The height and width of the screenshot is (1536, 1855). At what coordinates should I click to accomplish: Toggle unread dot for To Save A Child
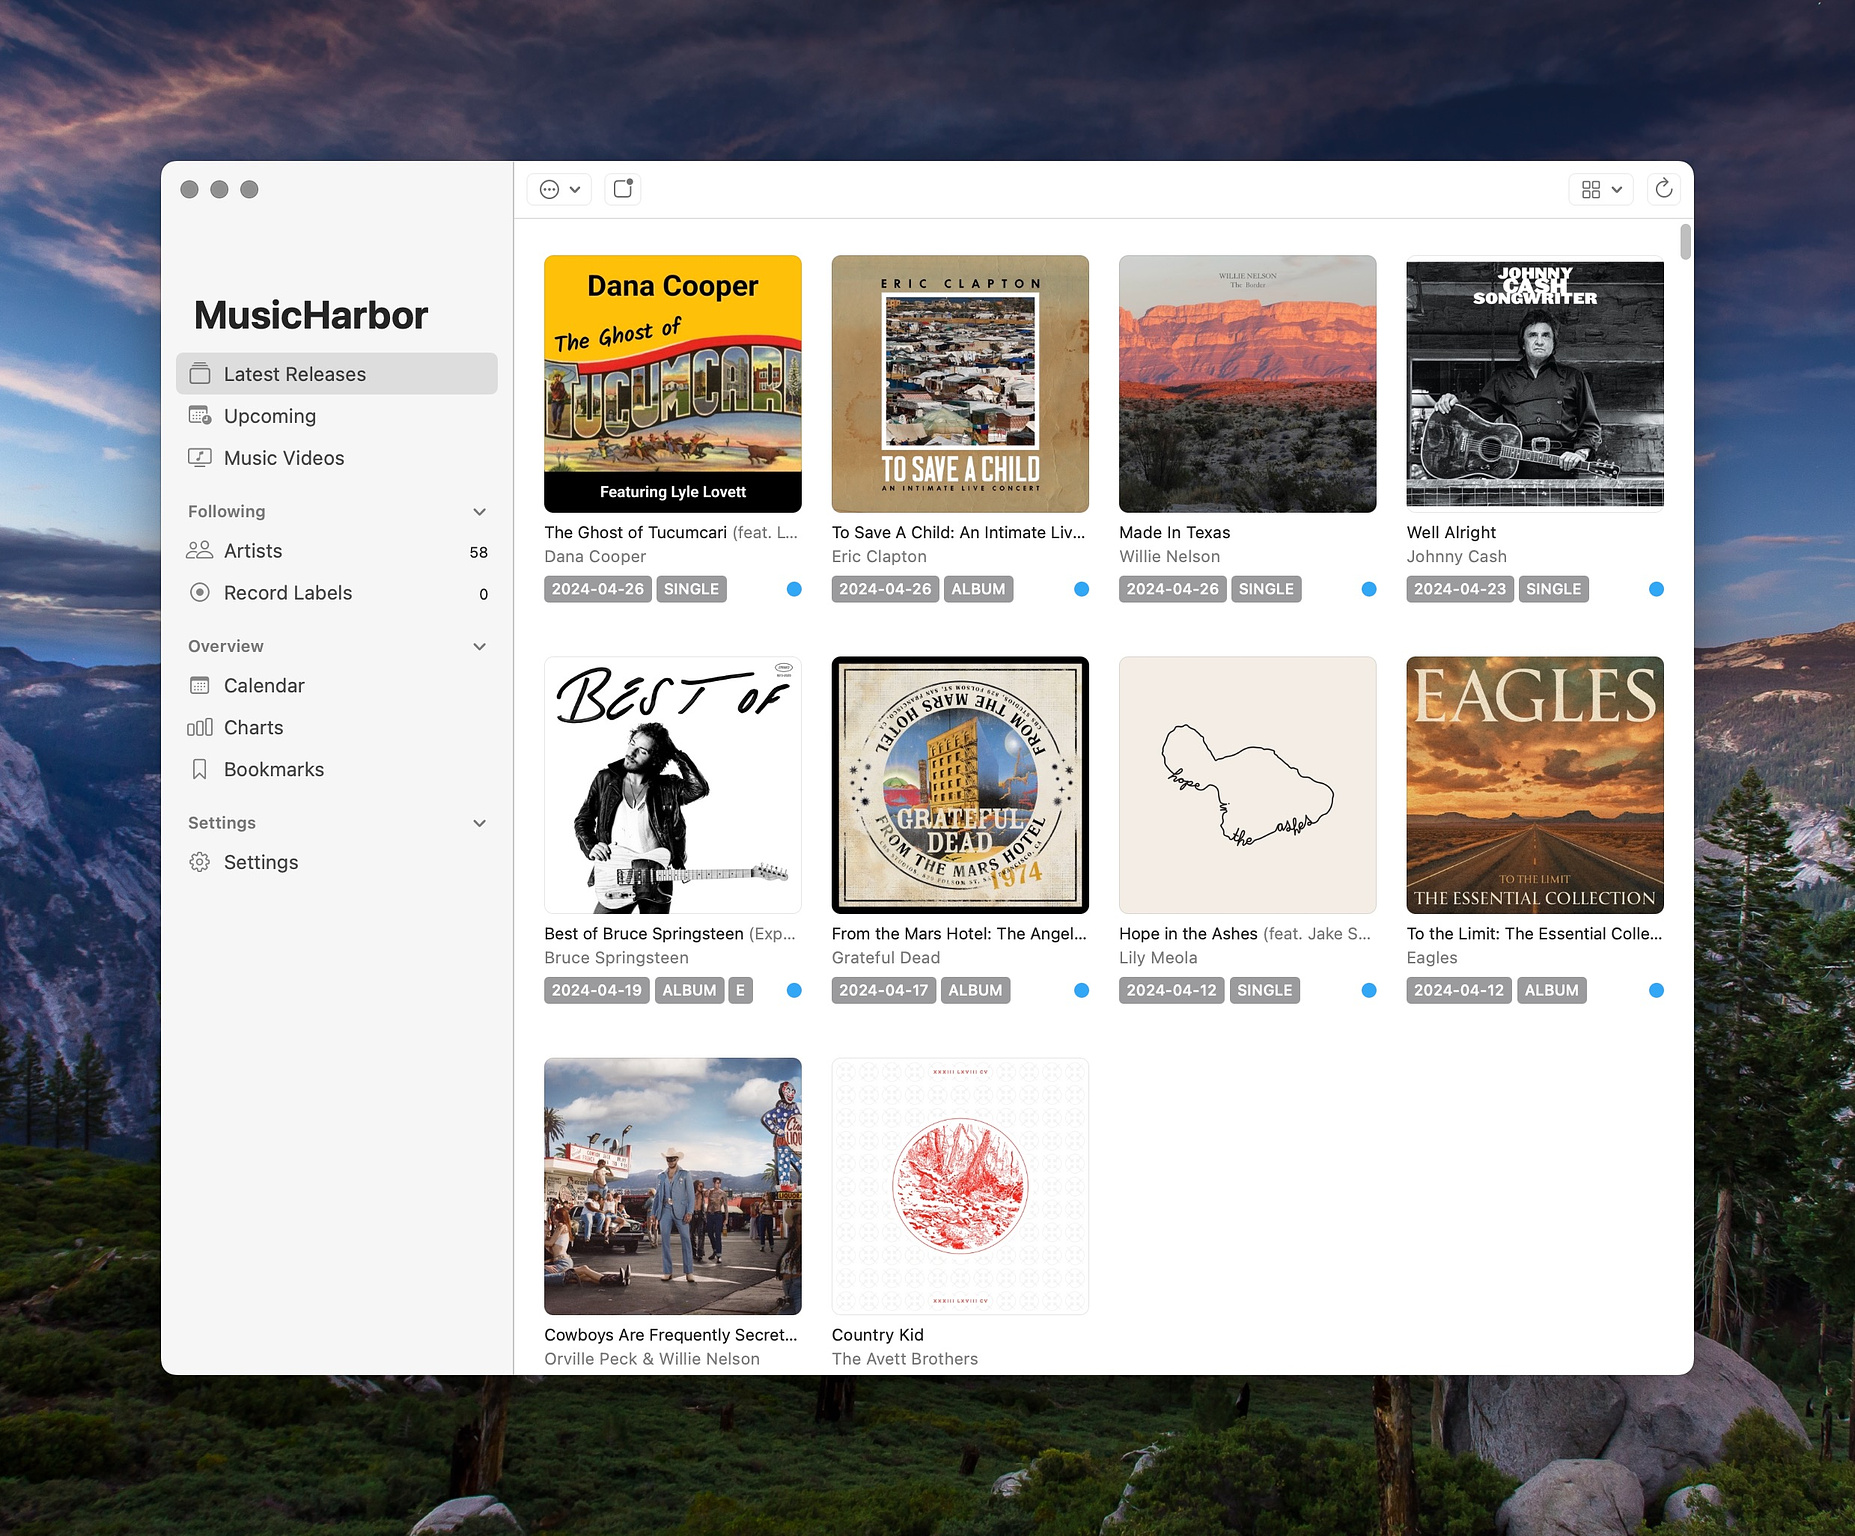pos(1081,589)
